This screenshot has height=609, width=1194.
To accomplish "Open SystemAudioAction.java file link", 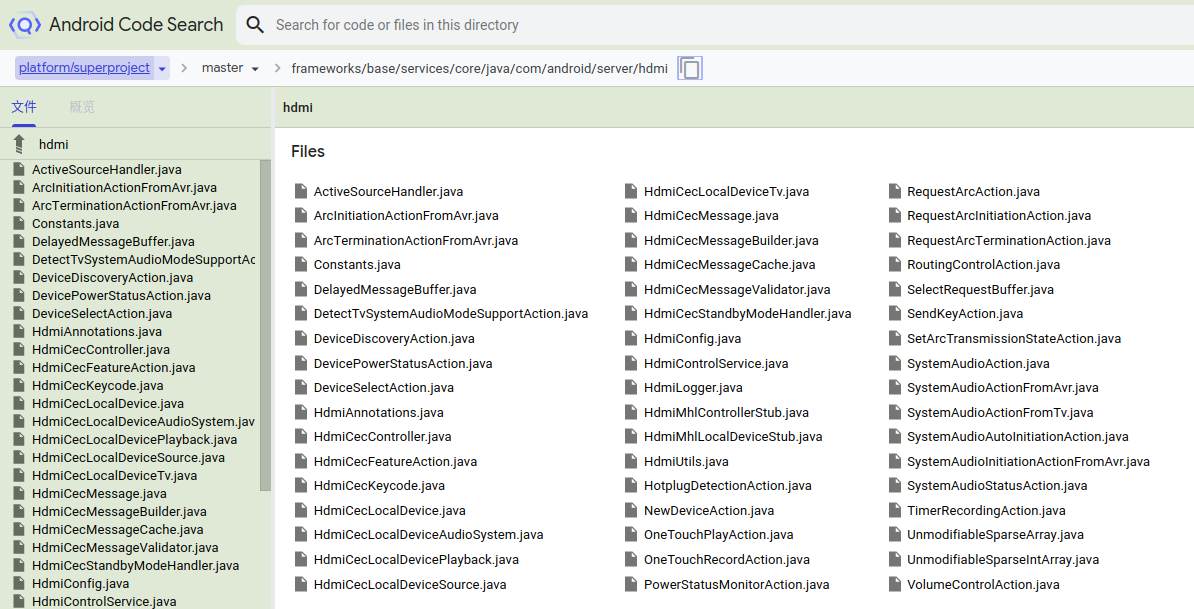I will pyautogui.click(x=977, y=364).
